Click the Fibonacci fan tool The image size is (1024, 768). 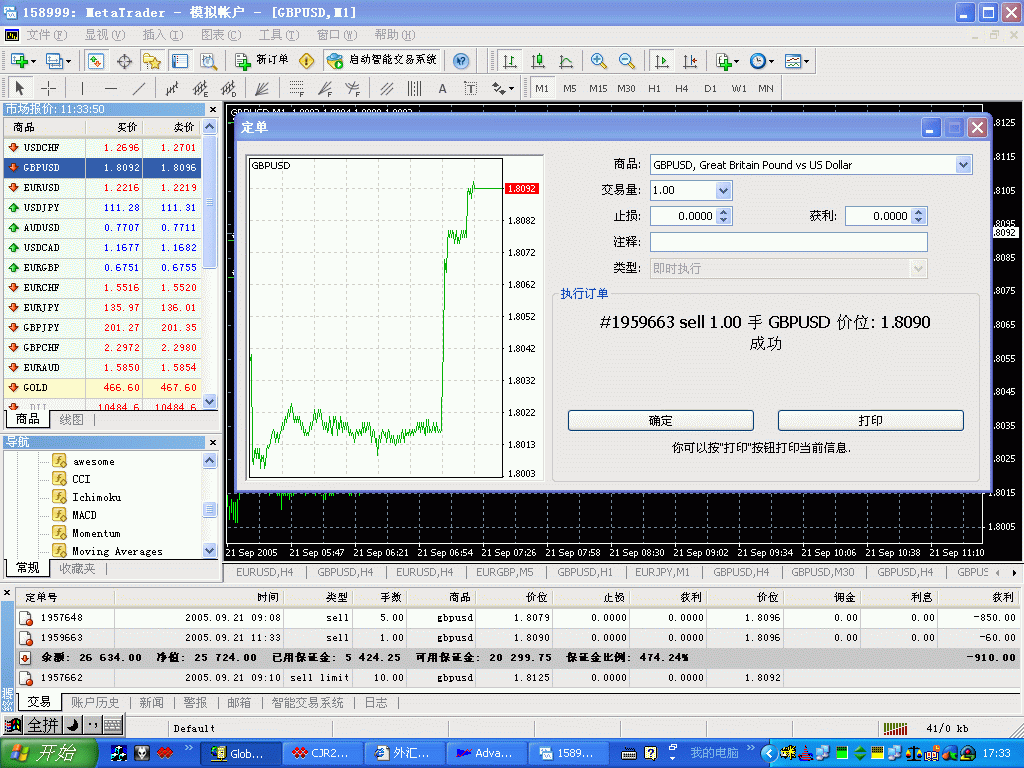327,88
